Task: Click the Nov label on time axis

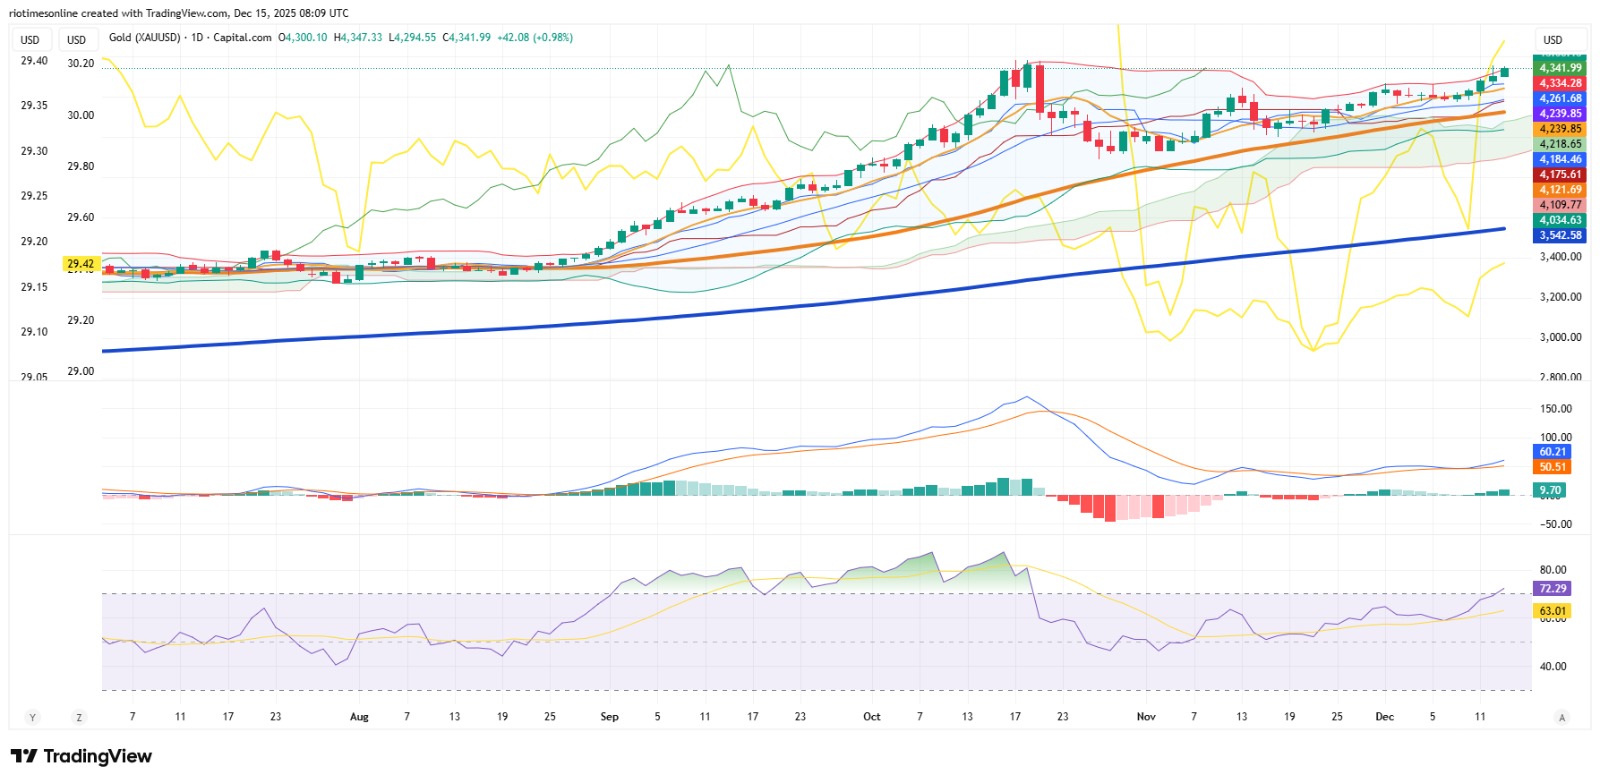Action: pos(1146,717)
